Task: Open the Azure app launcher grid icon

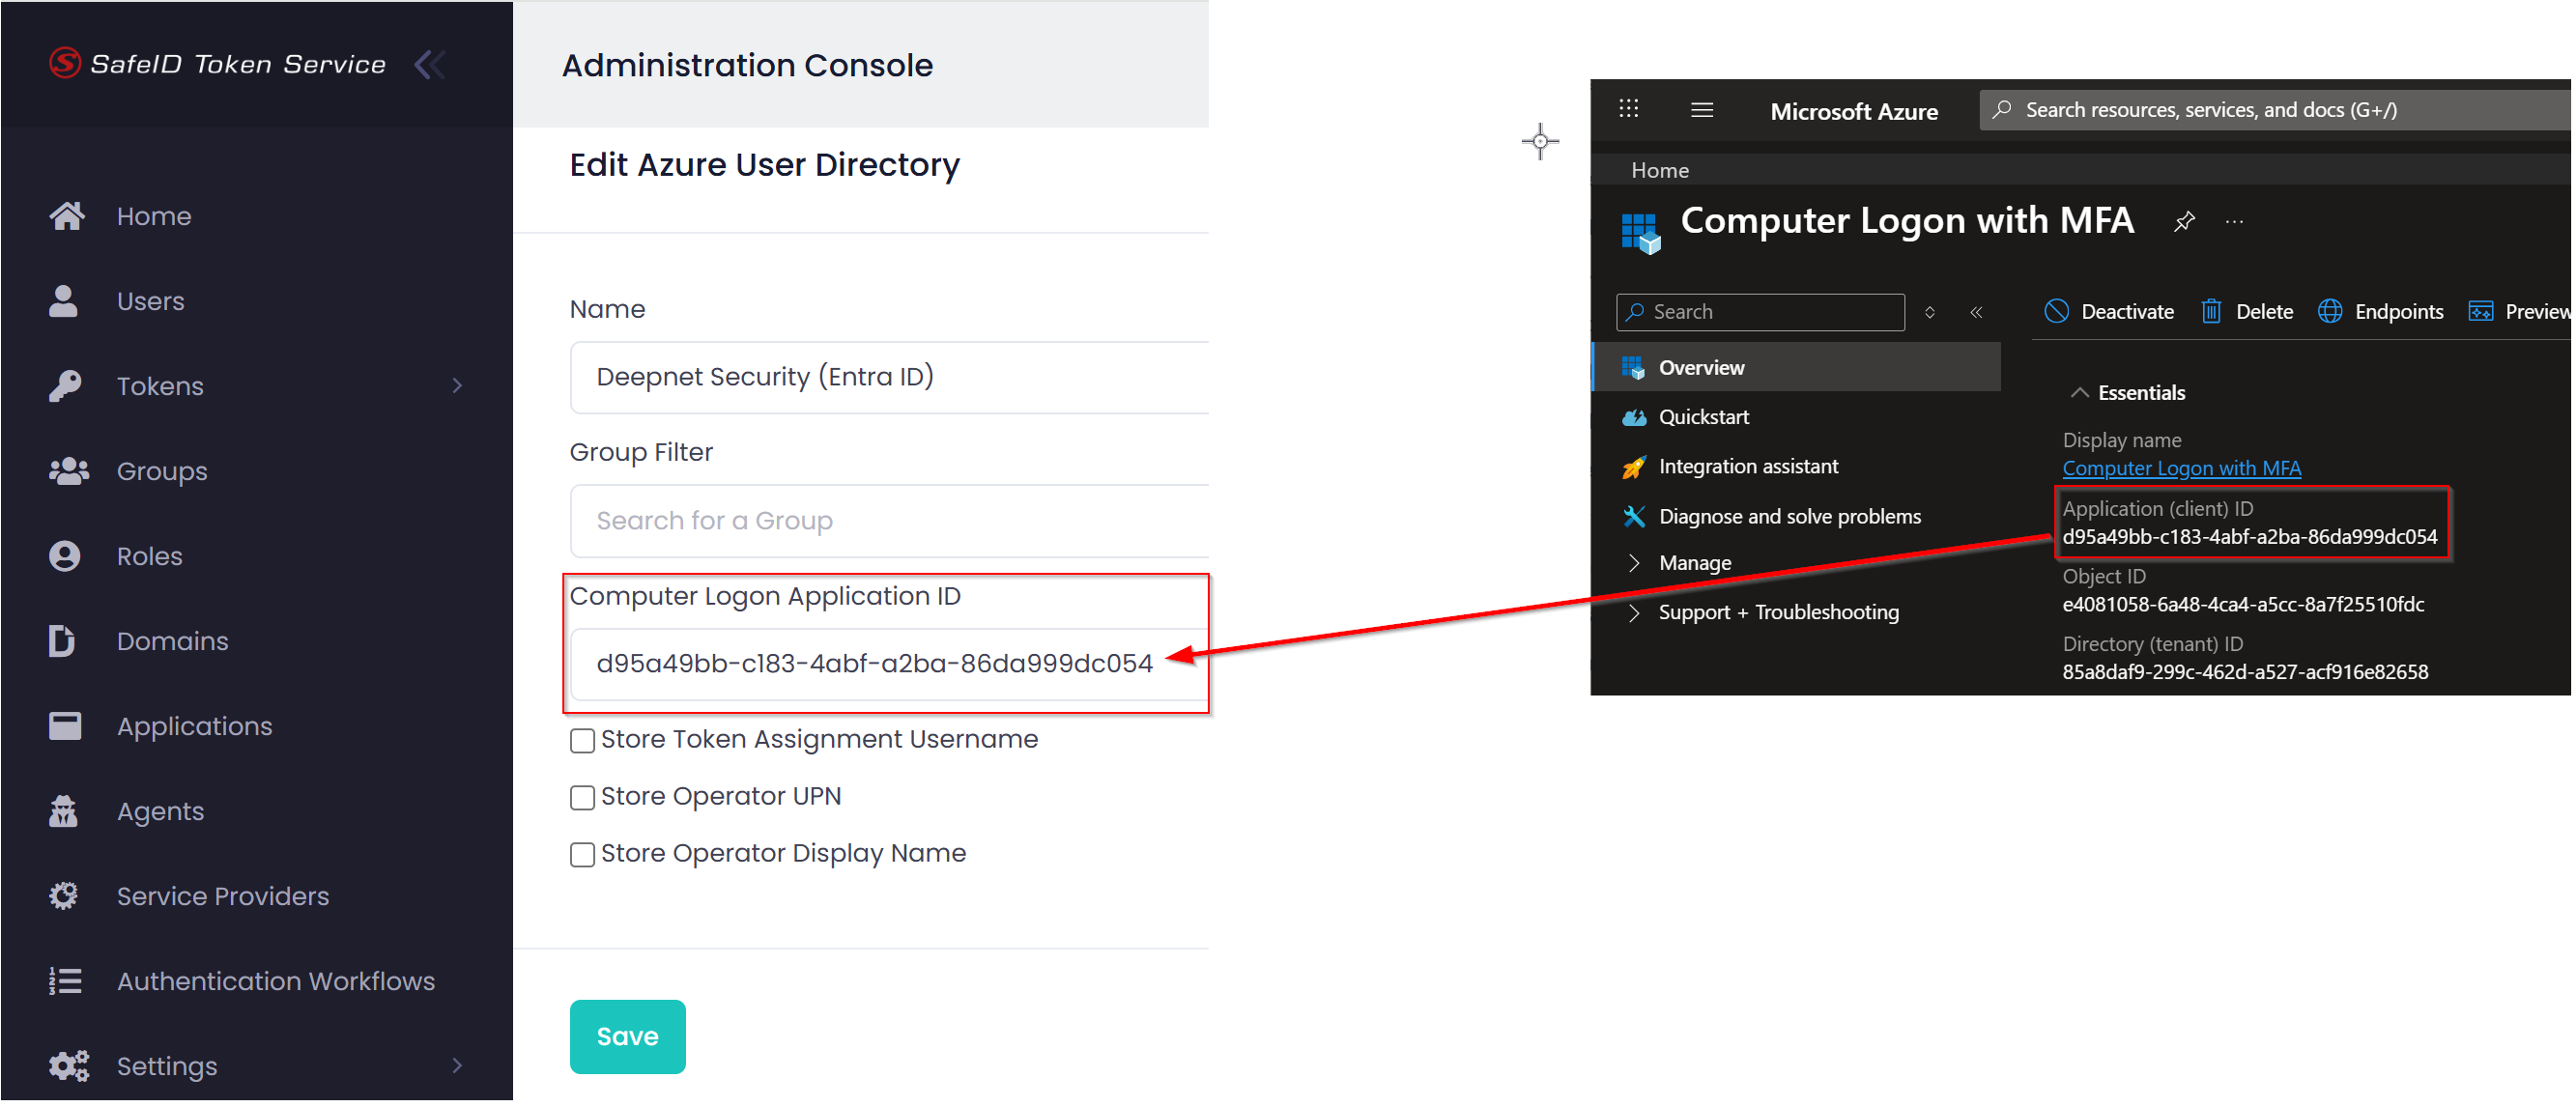Action: 1629,110
